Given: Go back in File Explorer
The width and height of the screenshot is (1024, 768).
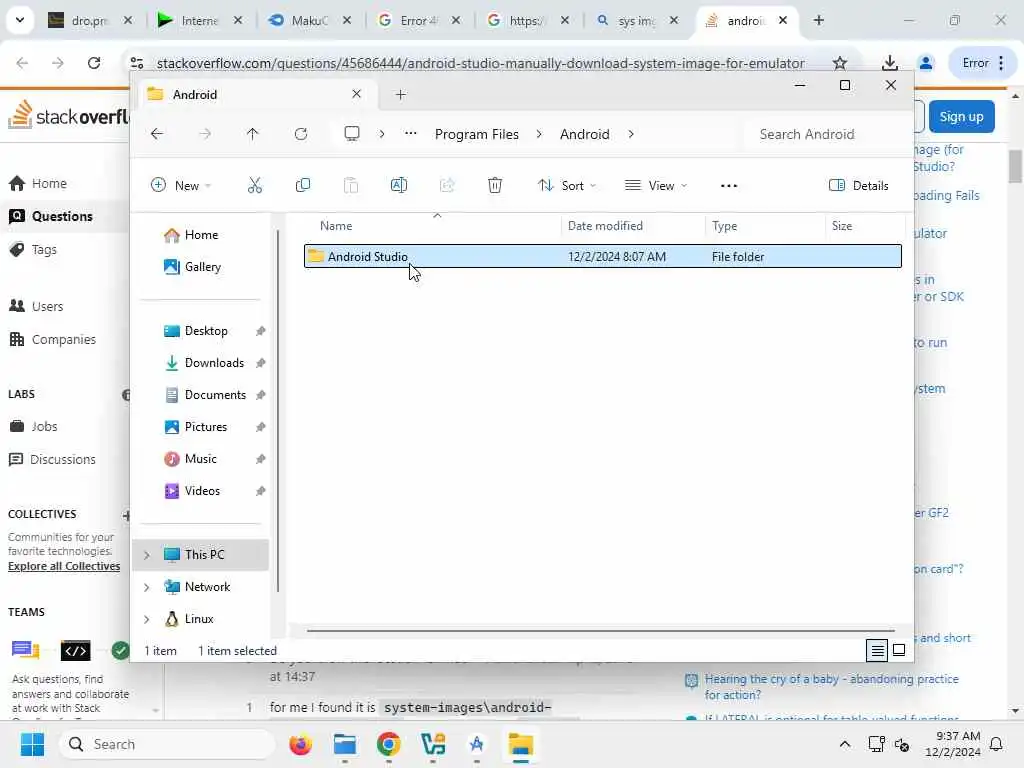Looking at the screenshot, I should [157, 134].
